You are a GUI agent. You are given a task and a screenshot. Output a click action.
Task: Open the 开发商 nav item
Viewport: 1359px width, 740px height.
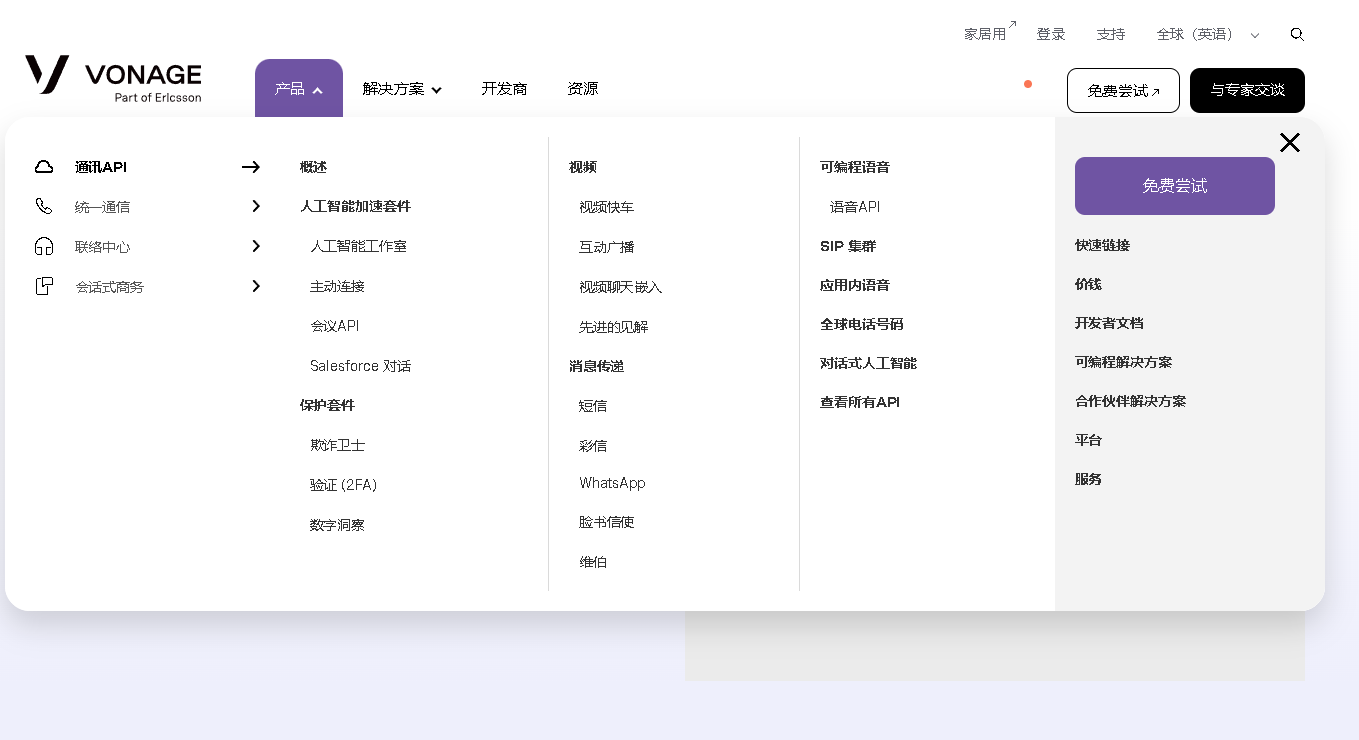tap(504, 88)
